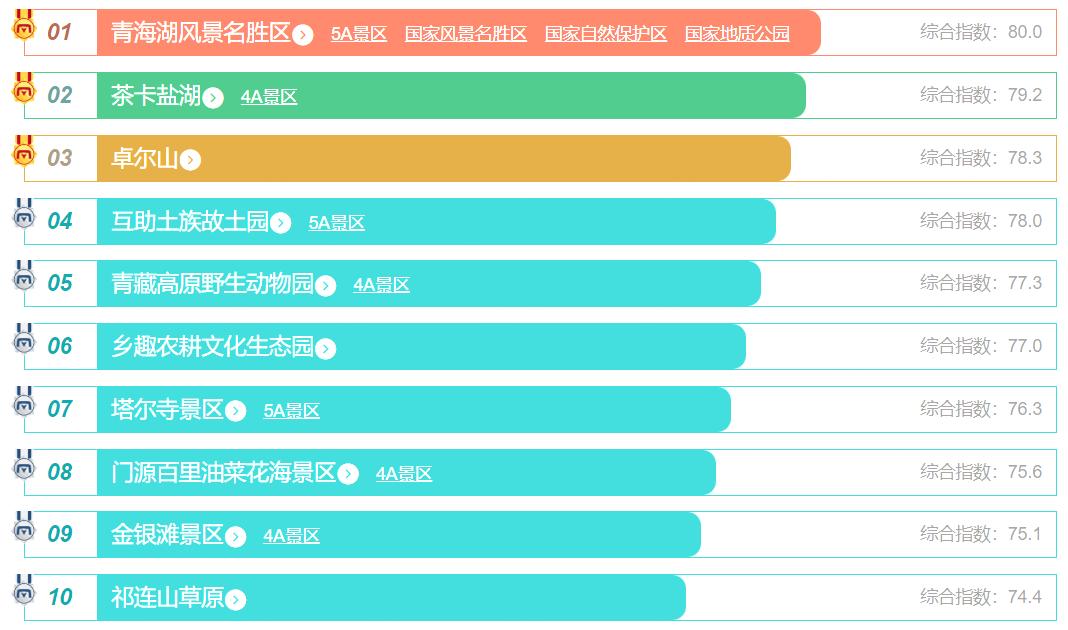
Task: Open the 国家风景名胜区 tag link
Action: [x=465, y=34]
